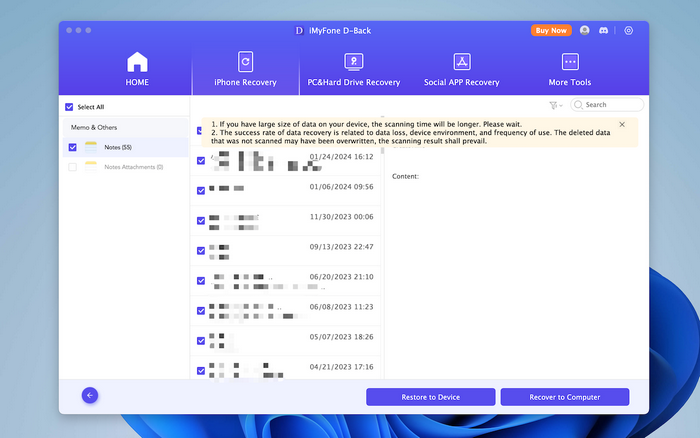Click the notes list scrollbar
700x438 pixels.
pos(382,151)
